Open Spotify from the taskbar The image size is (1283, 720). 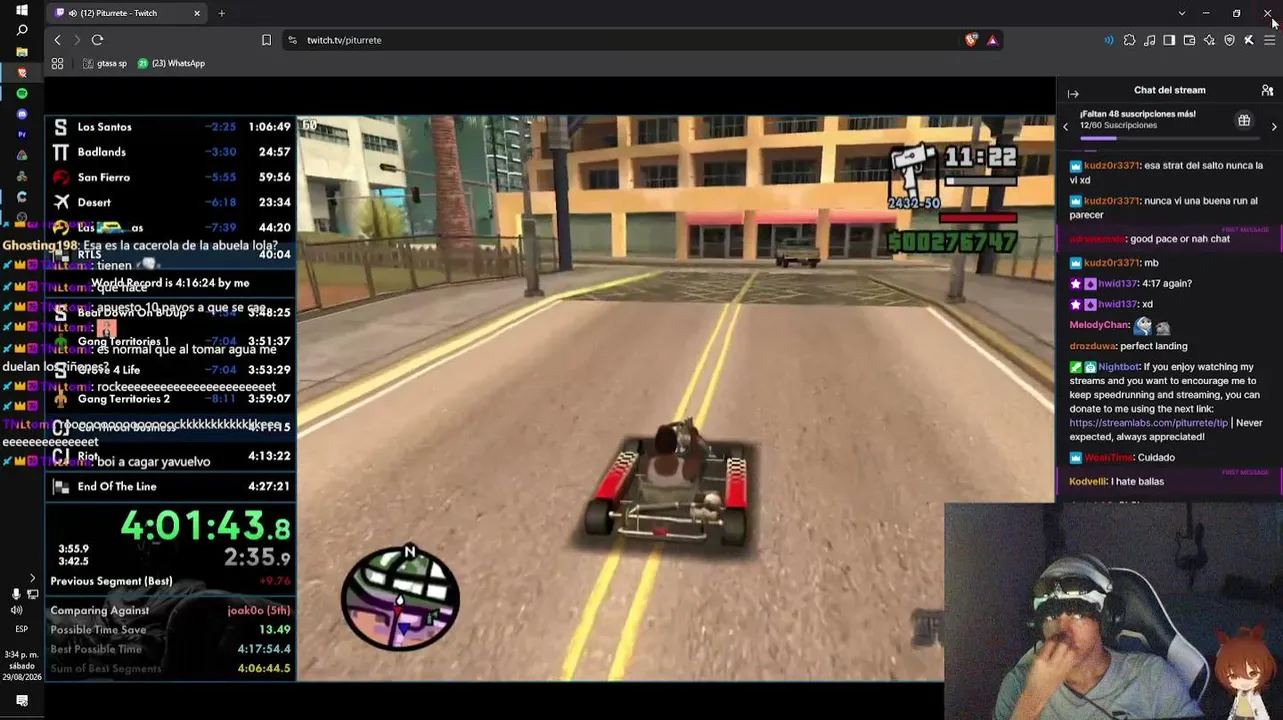(22, 93)
